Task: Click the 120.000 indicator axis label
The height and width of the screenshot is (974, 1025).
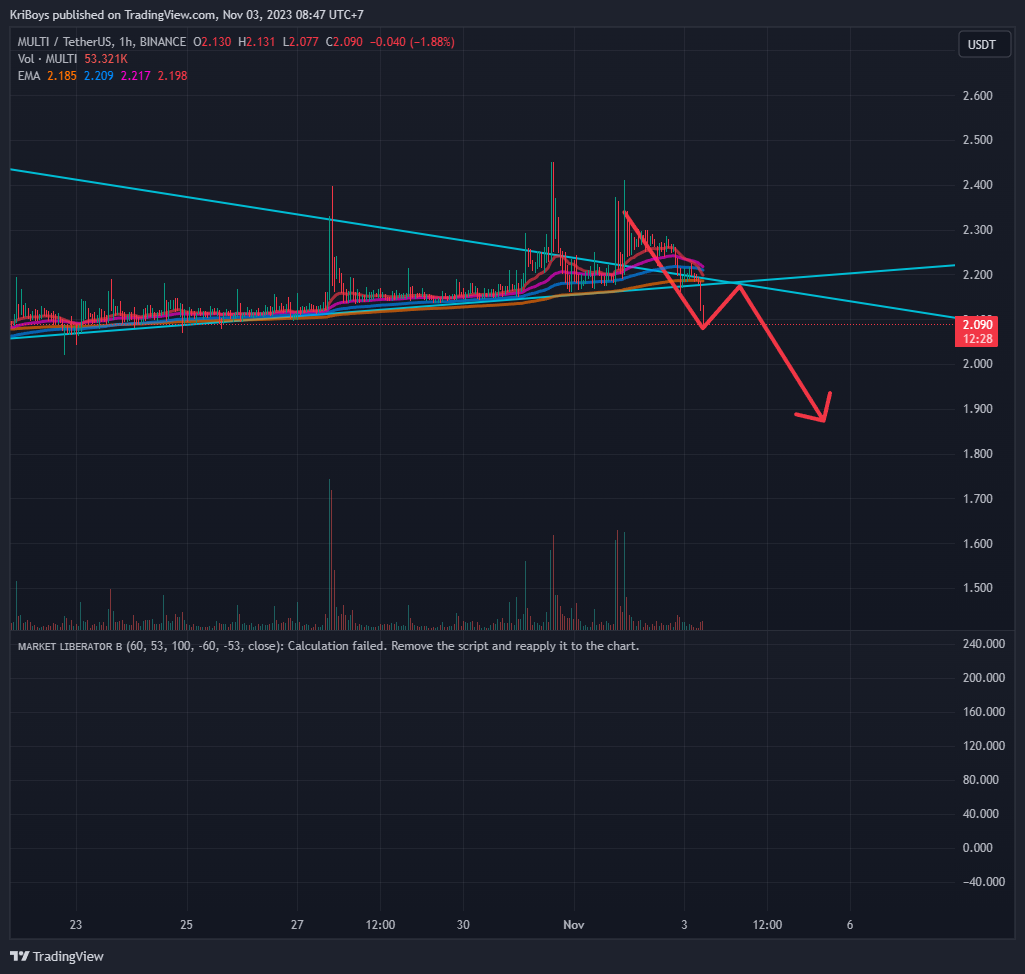Action: (x=984, y=746)
